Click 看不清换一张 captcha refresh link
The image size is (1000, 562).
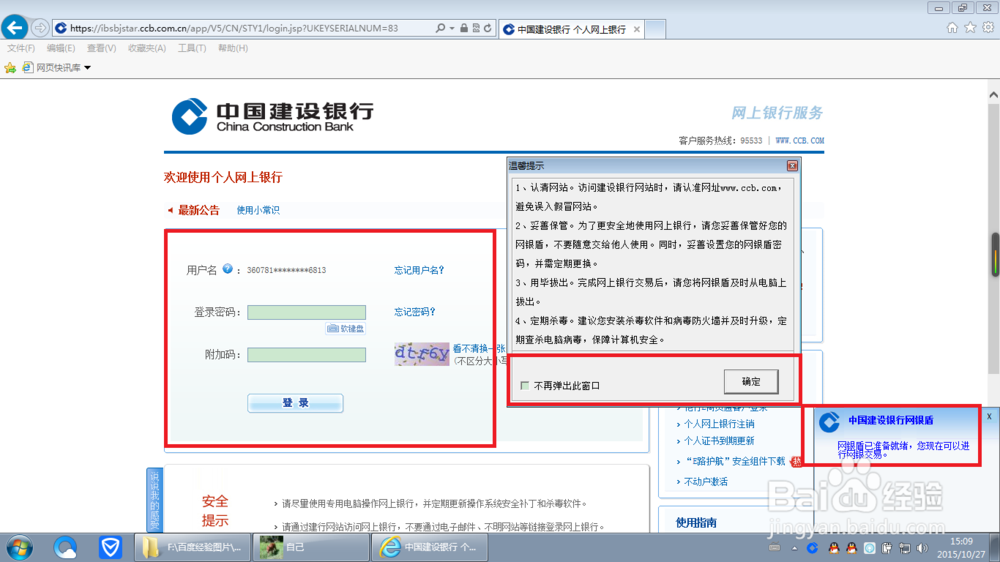click(x=478, y=348)
